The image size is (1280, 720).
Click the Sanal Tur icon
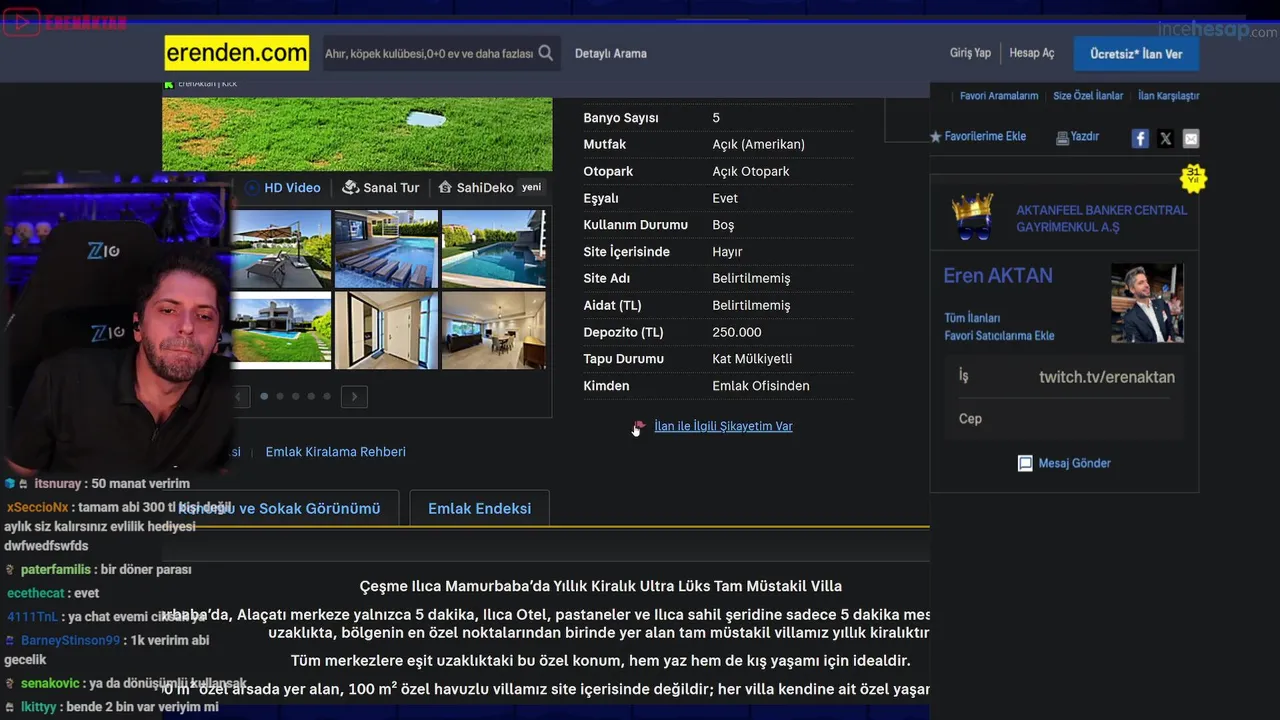tap(350, 187)
